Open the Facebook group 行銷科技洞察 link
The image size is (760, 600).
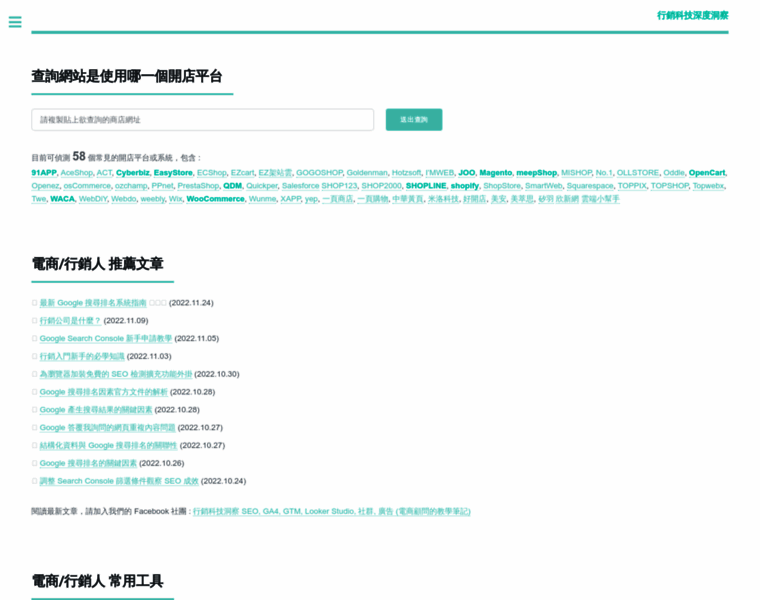tap(332, 511)
